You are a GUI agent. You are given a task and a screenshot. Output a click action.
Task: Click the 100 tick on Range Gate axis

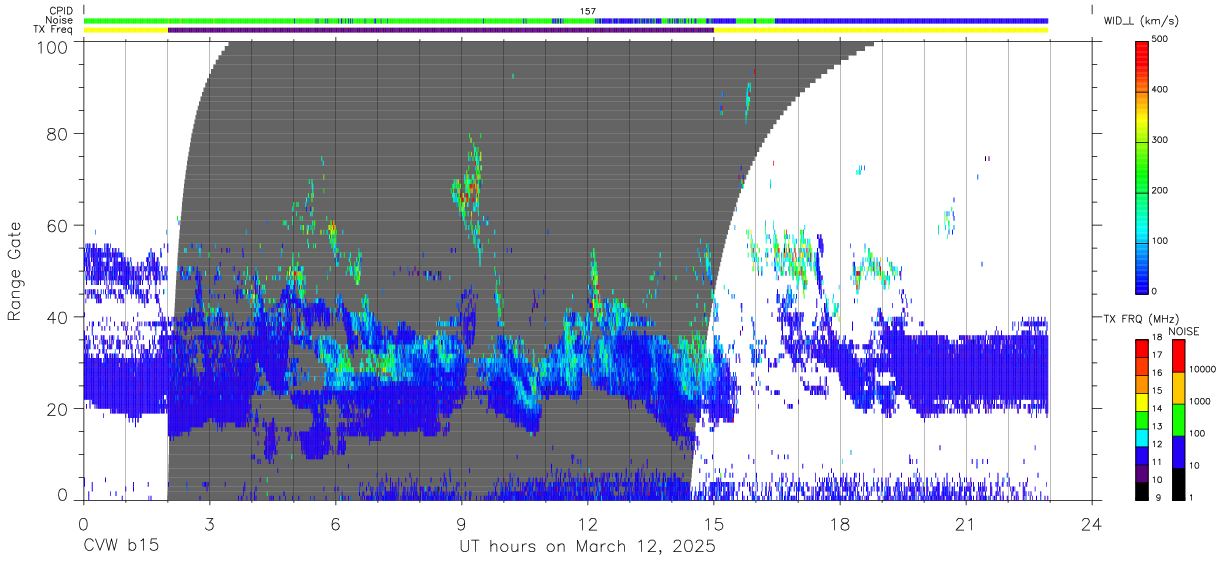pyautogui.click(x=53, y=46)
